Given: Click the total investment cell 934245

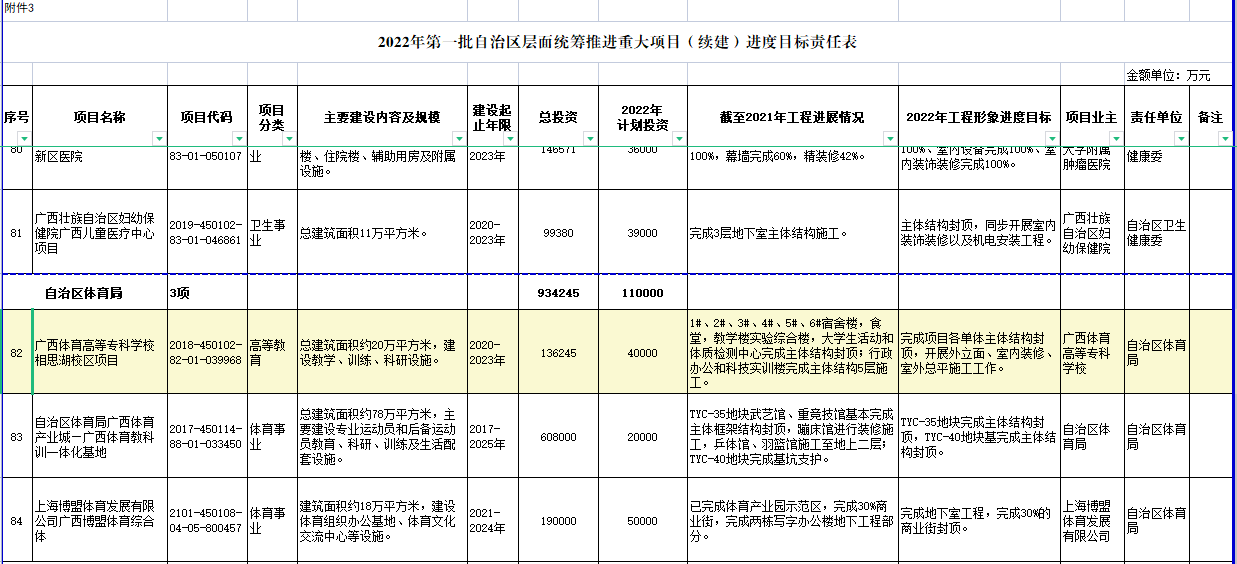Looking at the screenshot, I should coord(558,293).
